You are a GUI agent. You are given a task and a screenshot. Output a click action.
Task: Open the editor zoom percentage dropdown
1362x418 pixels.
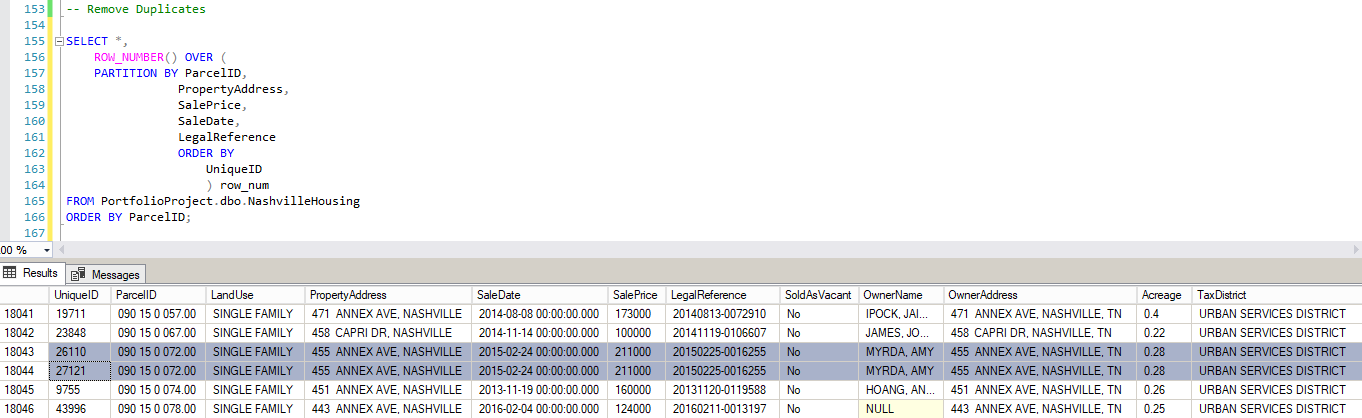[46, 250]
